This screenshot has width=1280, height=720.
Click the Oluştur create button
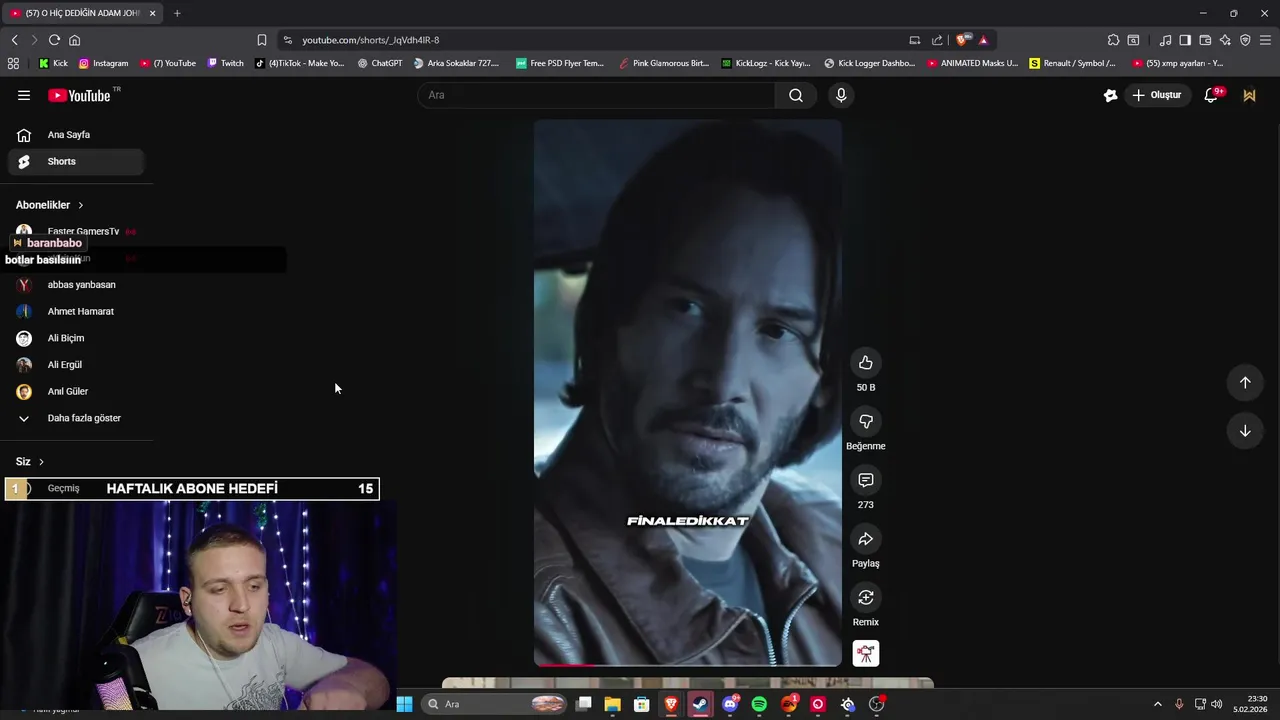point(1157,95)
